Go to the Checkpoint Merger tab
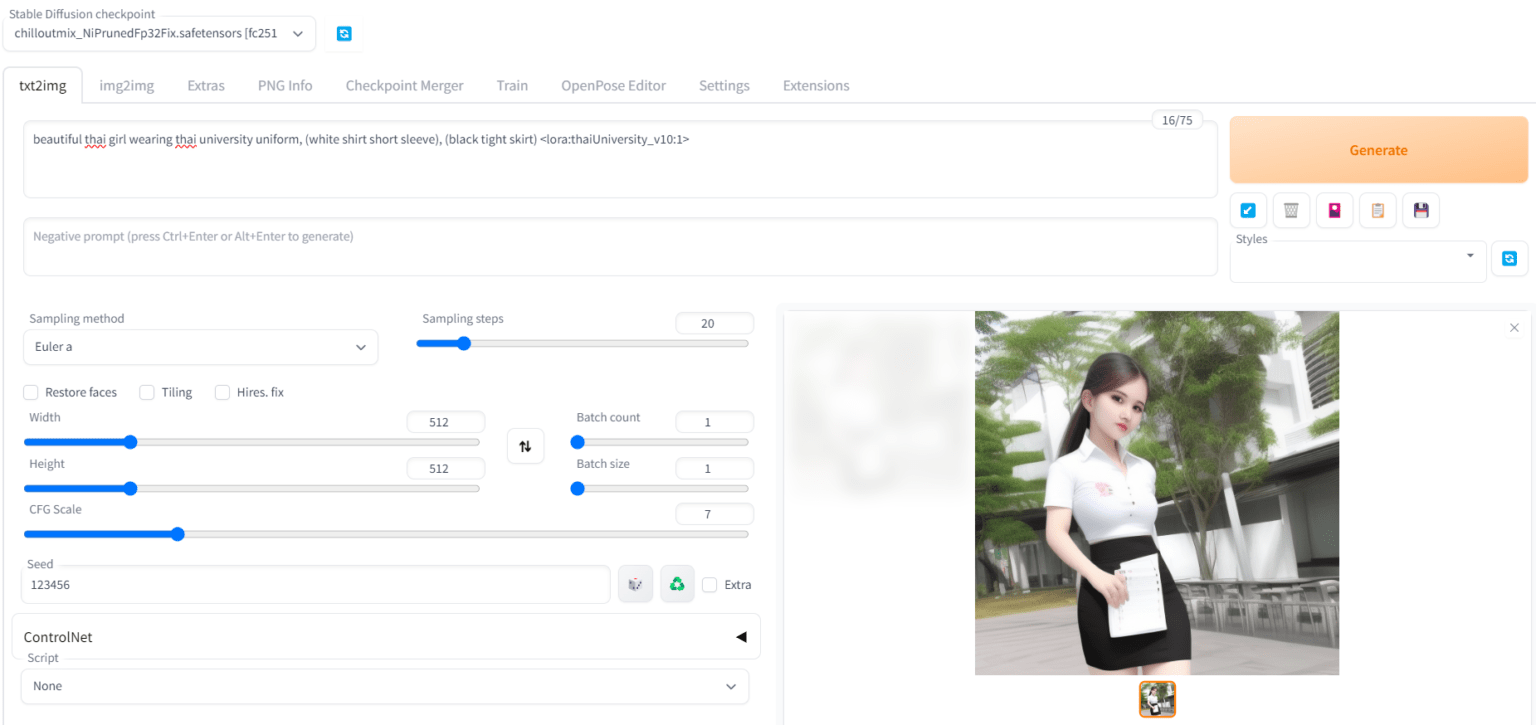 (x=404, y=85)
